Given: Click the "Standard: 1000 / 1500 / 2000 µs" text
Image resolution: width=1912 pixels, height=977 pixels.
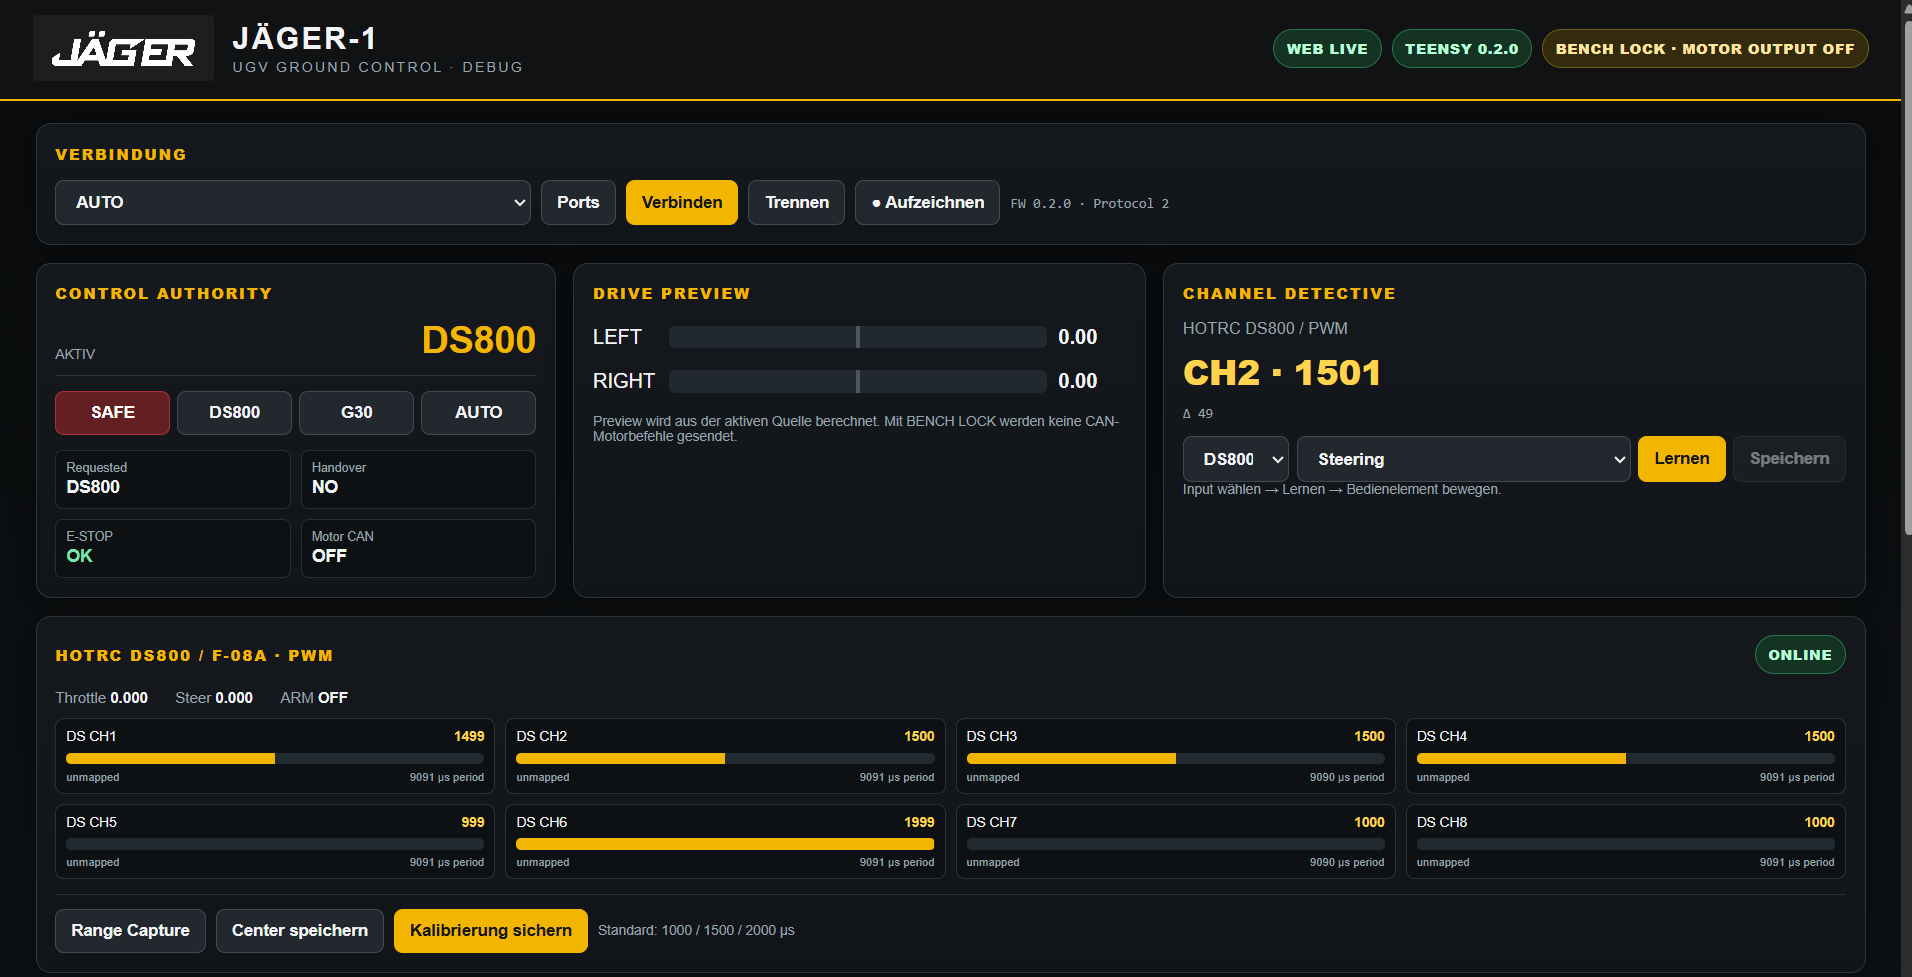Looking at the screenshot, I should point(696,931).
